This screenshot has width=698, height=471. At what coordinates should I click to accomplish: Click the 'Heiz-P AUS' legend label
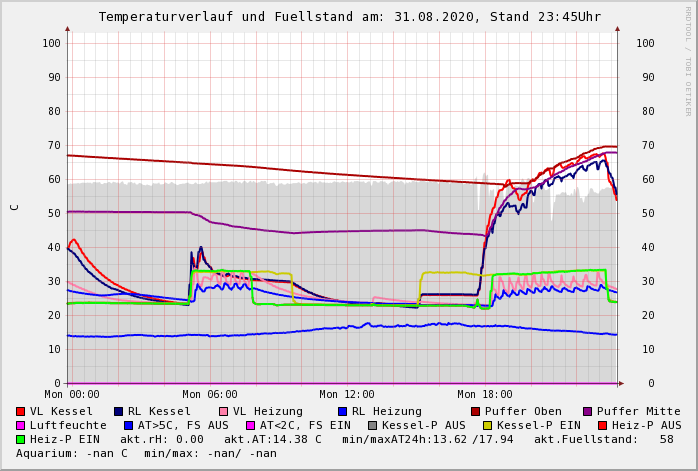tap(646, 425)
